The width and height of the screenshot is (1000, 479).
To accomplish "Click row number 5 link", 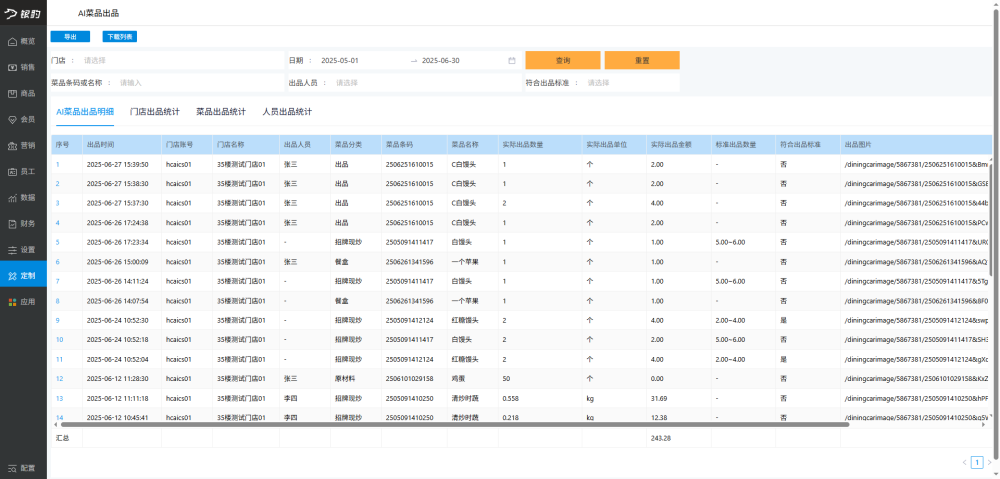I will pos(57,242).
